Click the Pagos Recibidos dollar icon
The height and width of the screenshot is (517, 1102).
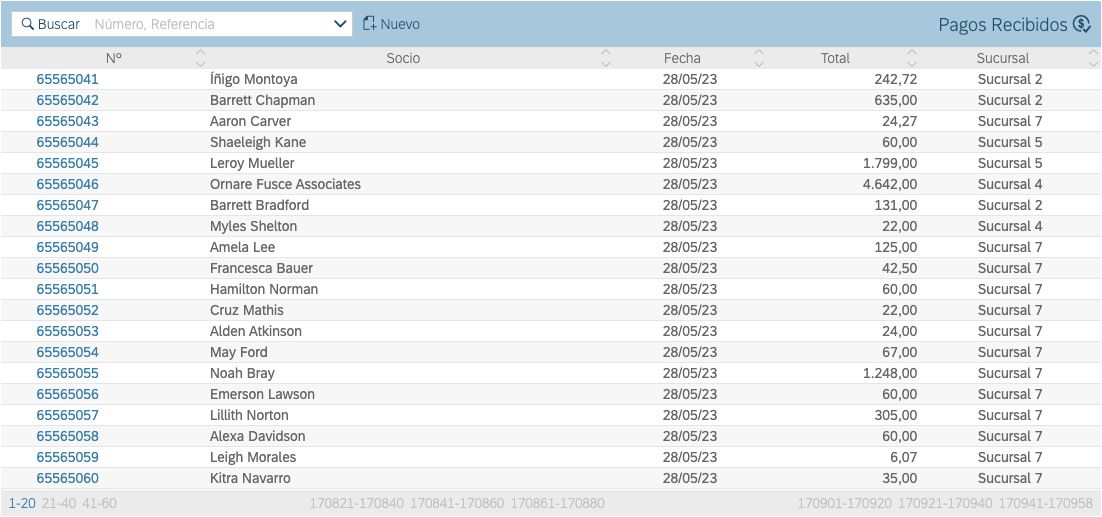coord(1081,24)
